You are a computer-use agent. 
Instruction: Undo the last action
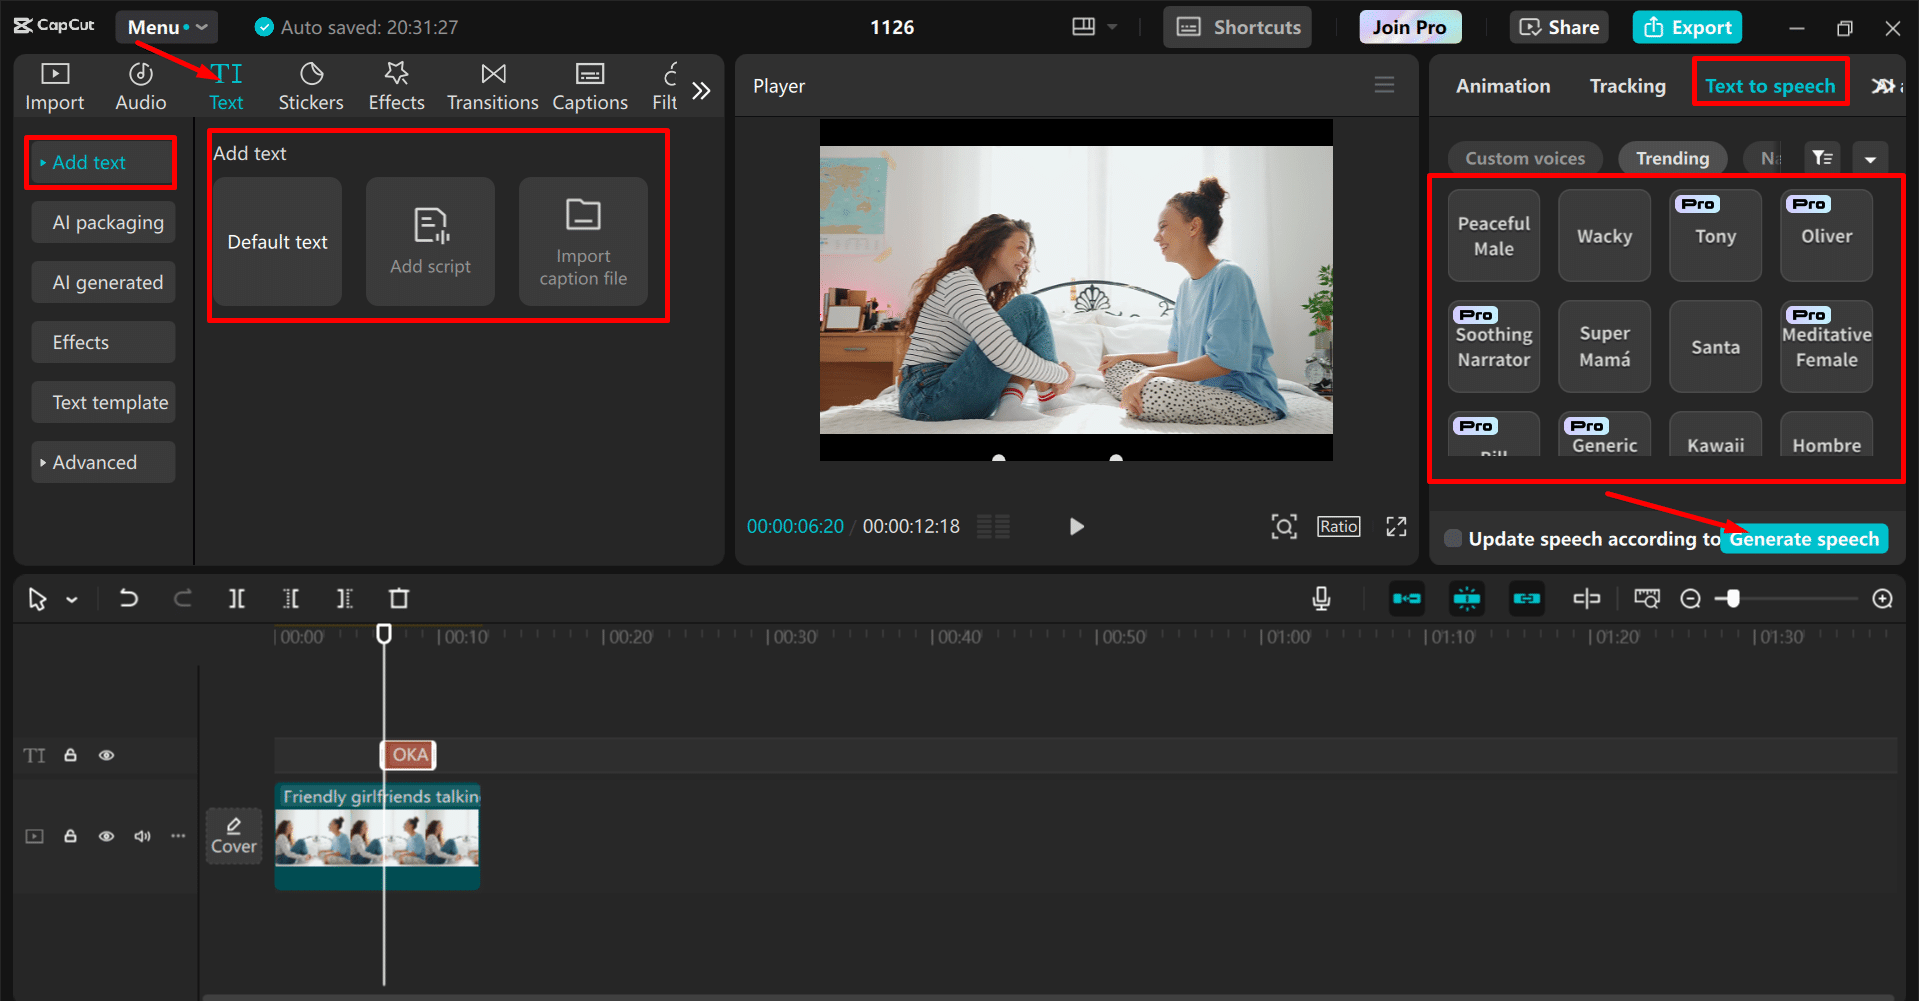(129, 599)
